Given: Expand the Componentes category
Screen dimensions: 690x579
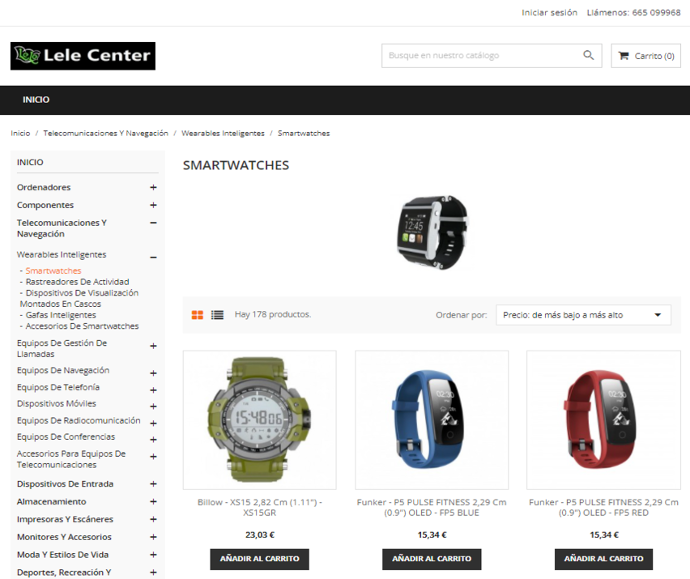Looking at the screenshot, I should point(153,205).
